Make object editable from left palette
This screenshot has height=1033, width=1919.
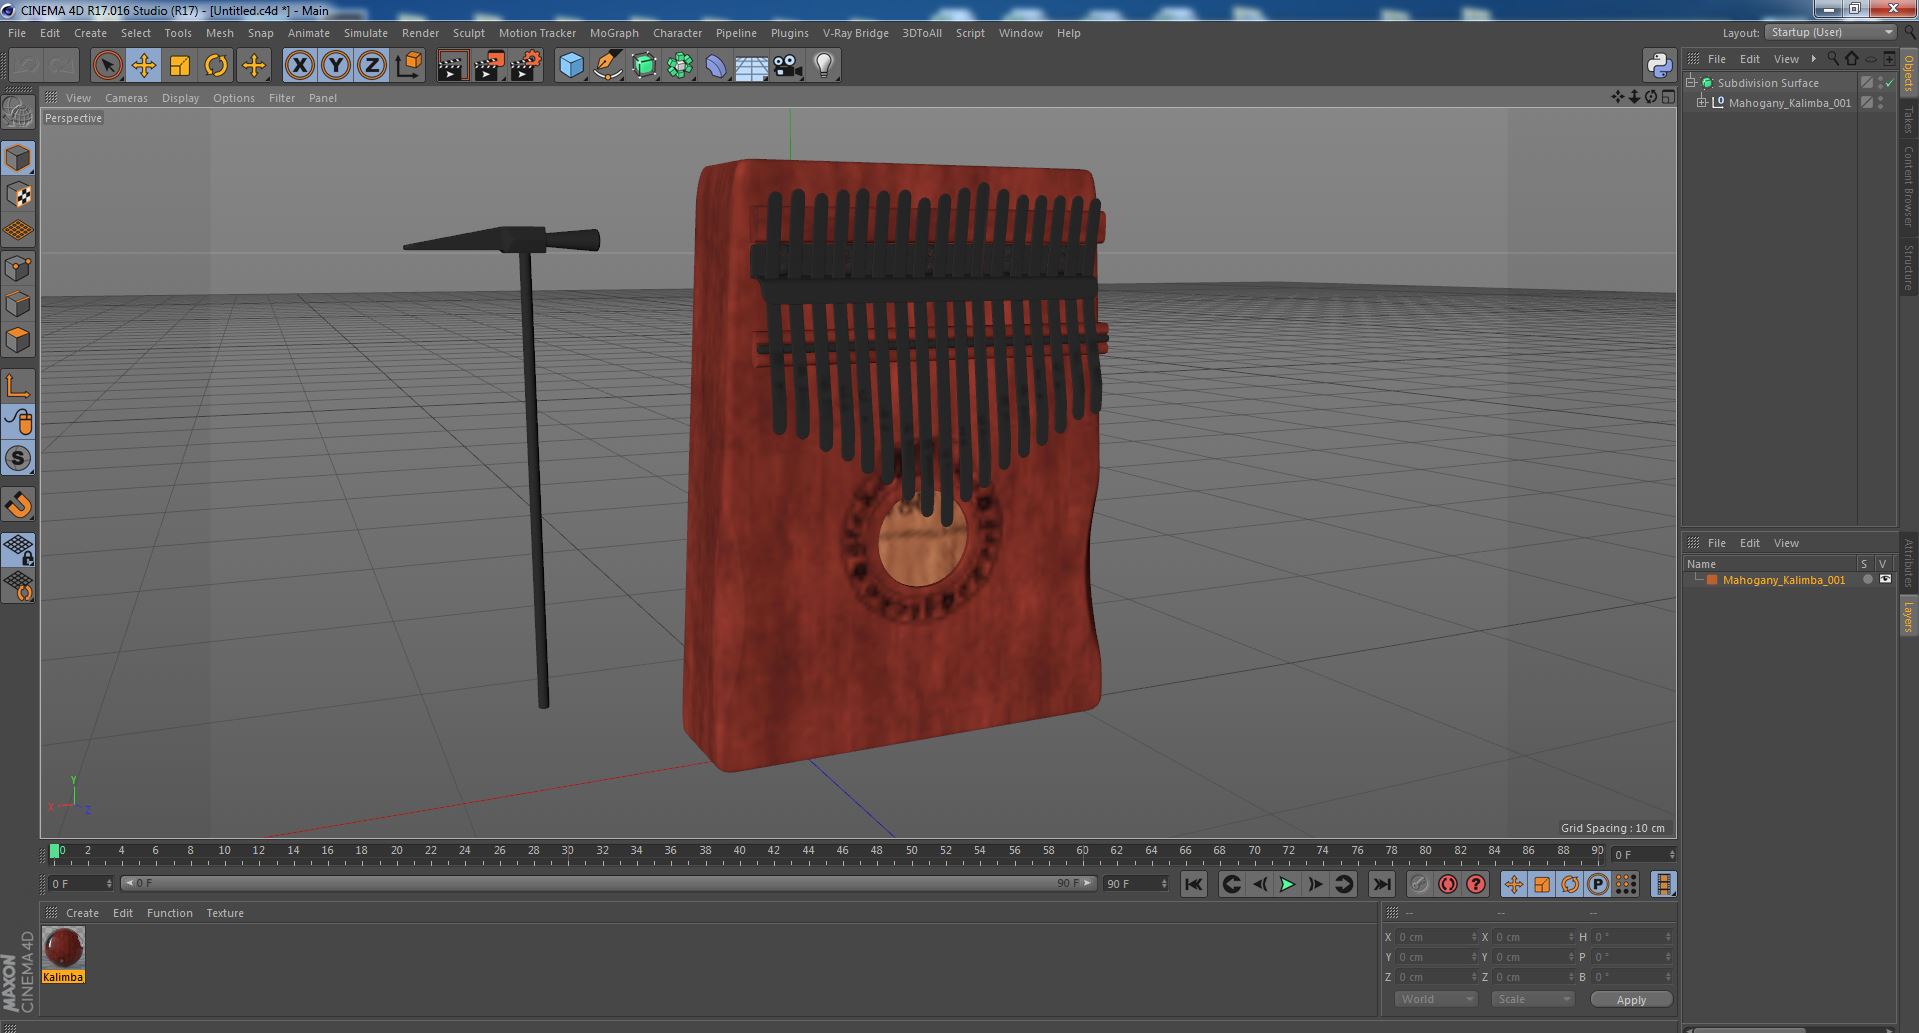[x=18, y=112]
